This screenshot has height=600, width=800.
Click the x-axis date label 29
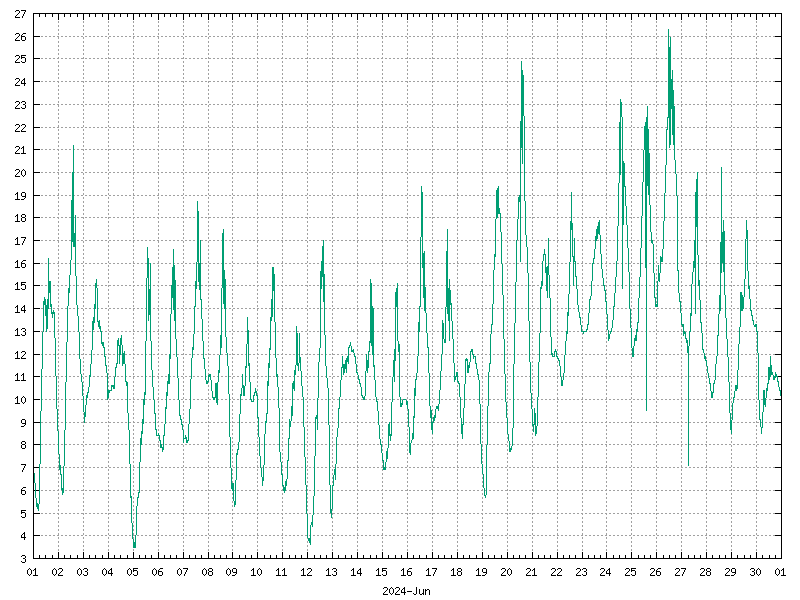pyautogui.click(x=731, y=572)
